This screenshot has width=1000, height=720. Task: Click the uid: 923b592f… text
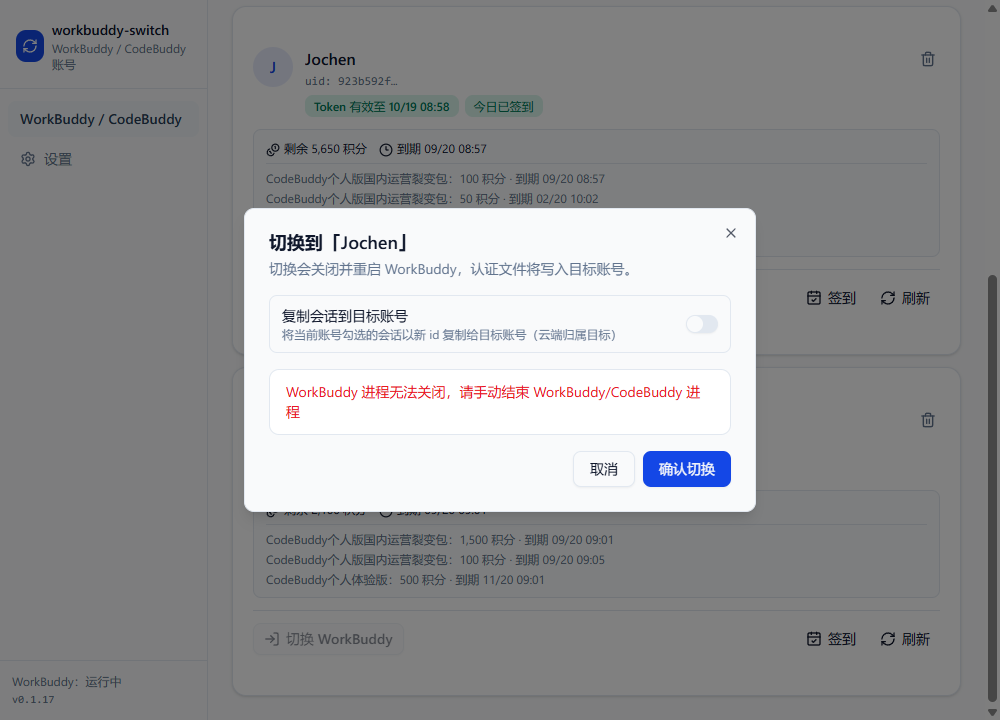(x=351, y=81)
